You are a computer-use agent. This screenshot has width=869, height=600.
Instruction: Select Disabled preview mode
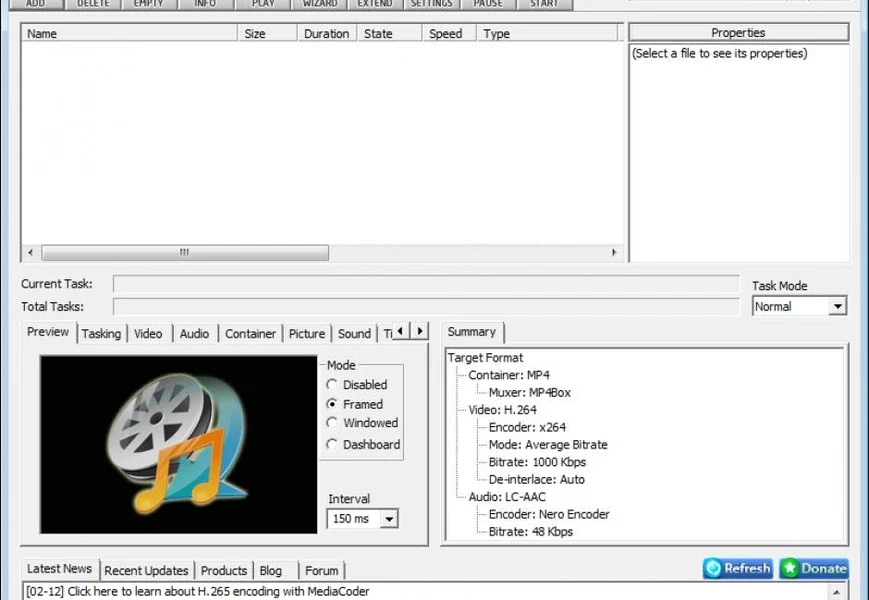point(358,384)
